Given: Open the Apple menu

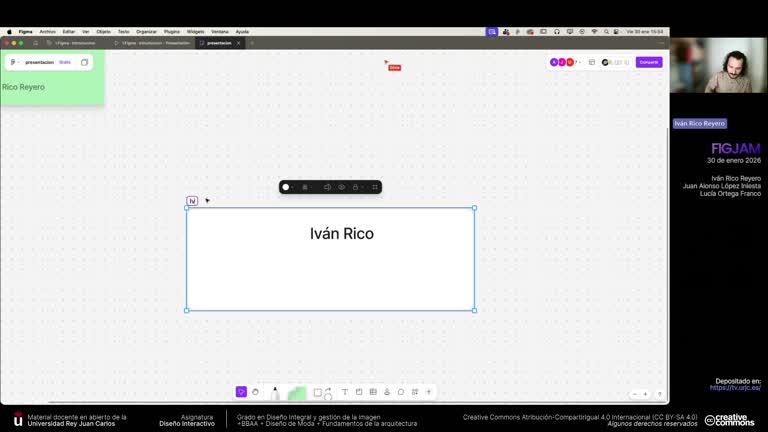Looking at the screenshot, I should tap(9, 31).
